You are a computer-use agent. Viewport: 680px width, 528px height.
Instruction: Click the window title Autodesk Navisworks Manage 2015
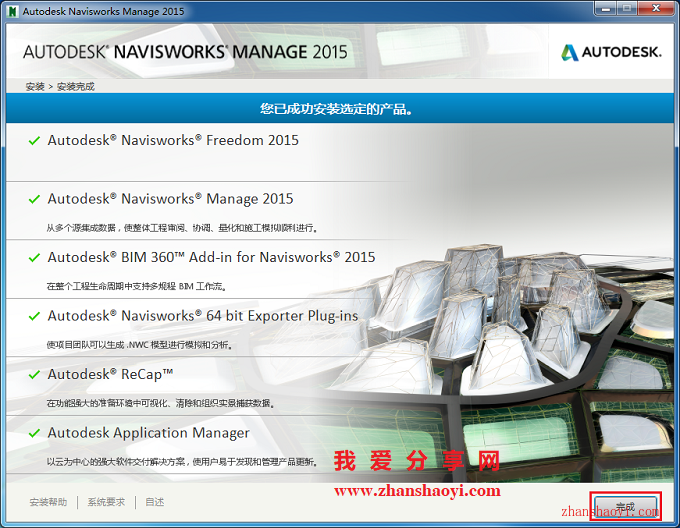pyautogui.click(x=103, y=11)
